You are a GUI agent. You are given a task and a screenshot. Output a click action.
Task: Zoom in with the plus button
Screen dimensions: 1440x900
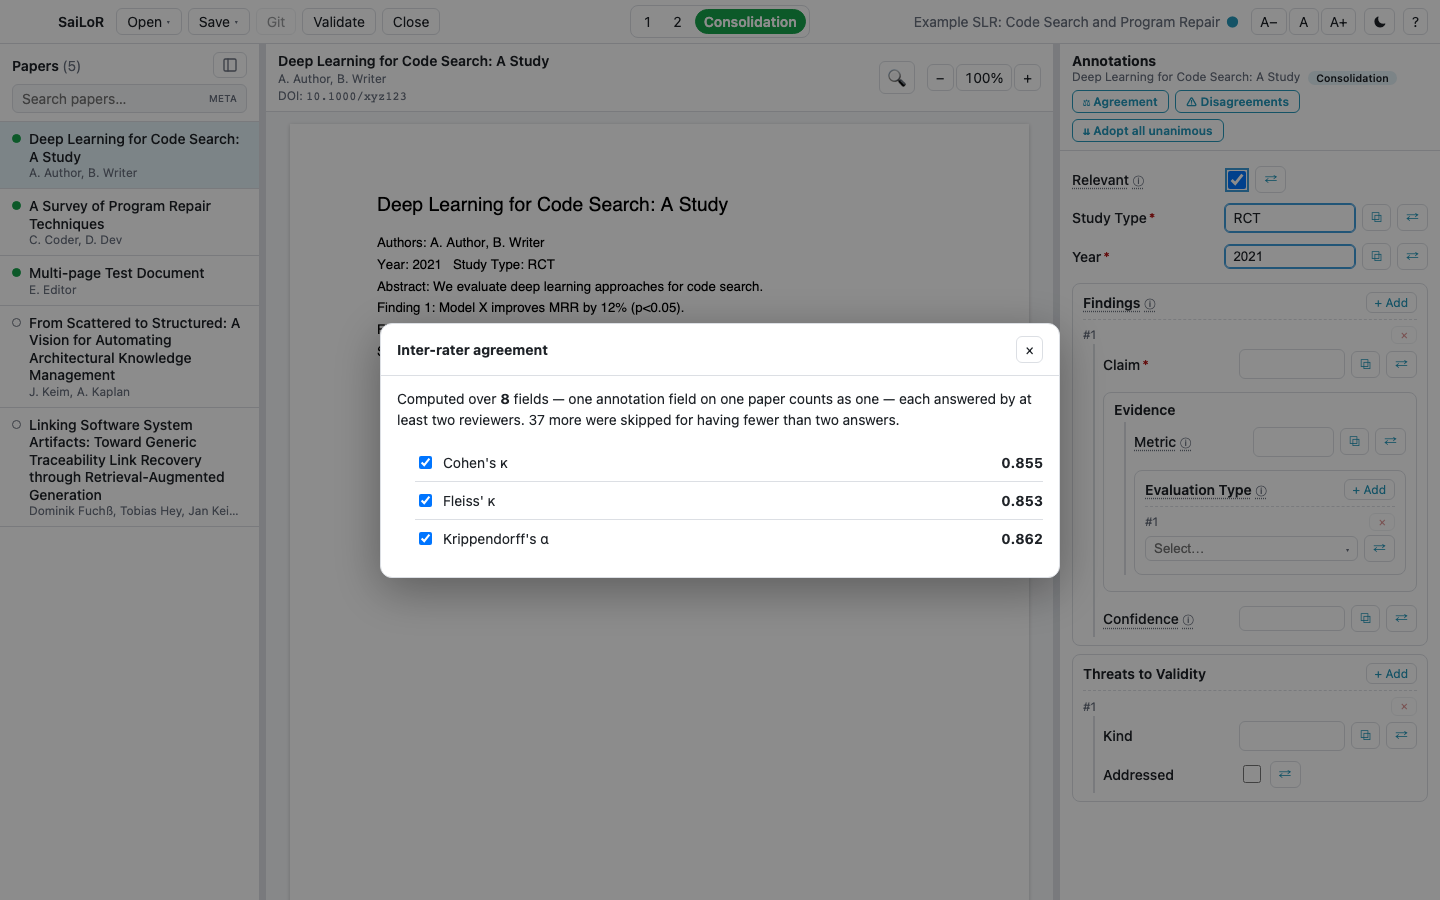click(1027, 78)
